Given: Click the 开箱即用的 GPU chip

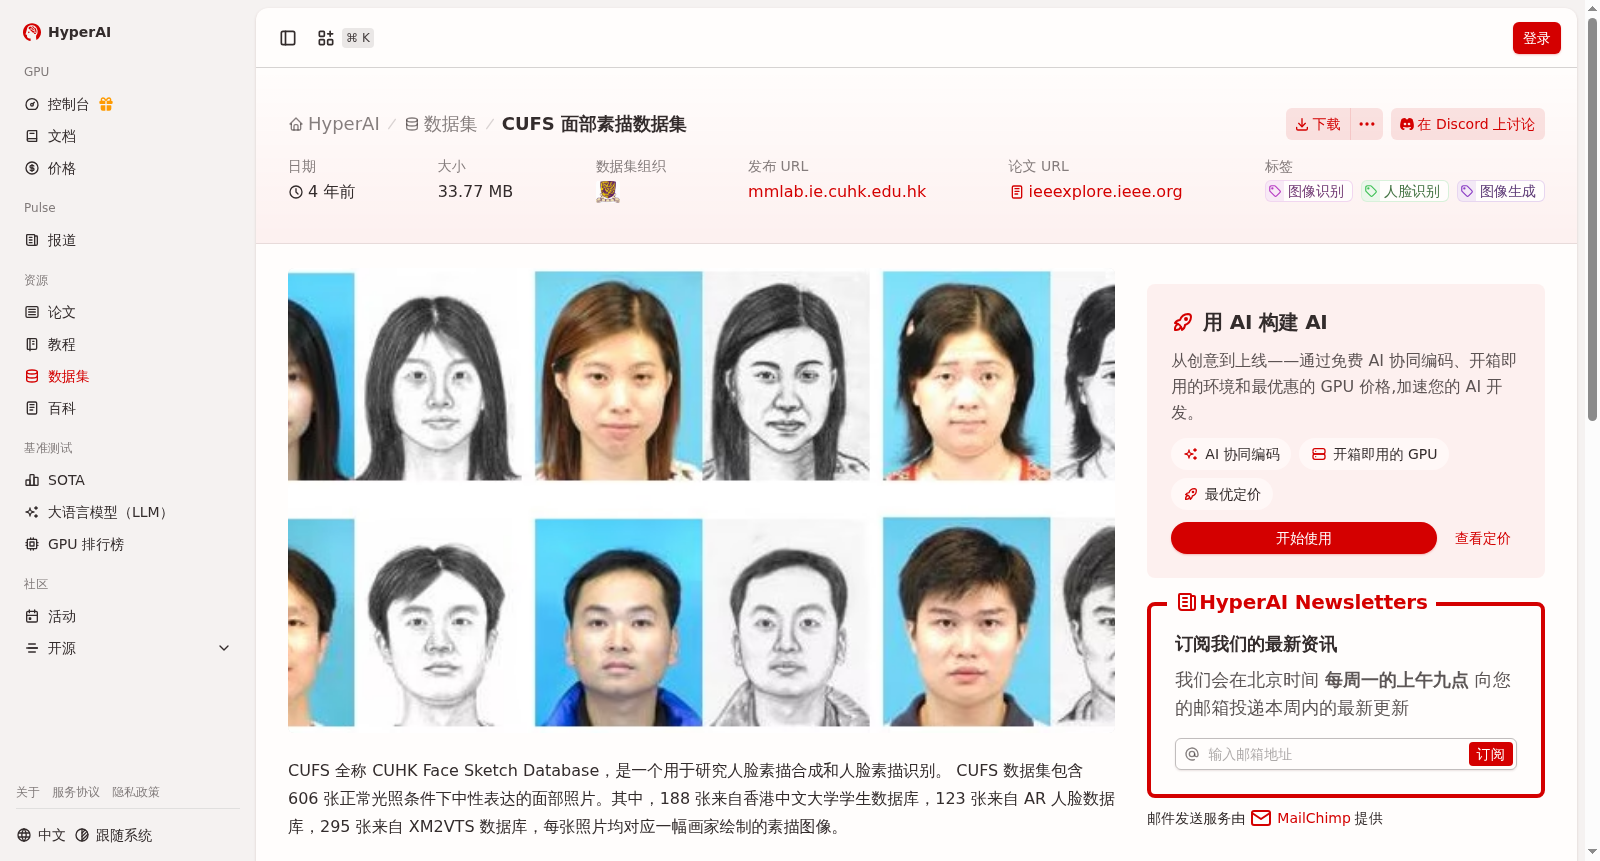Looking at the screenshot, I should [1374, 454].
